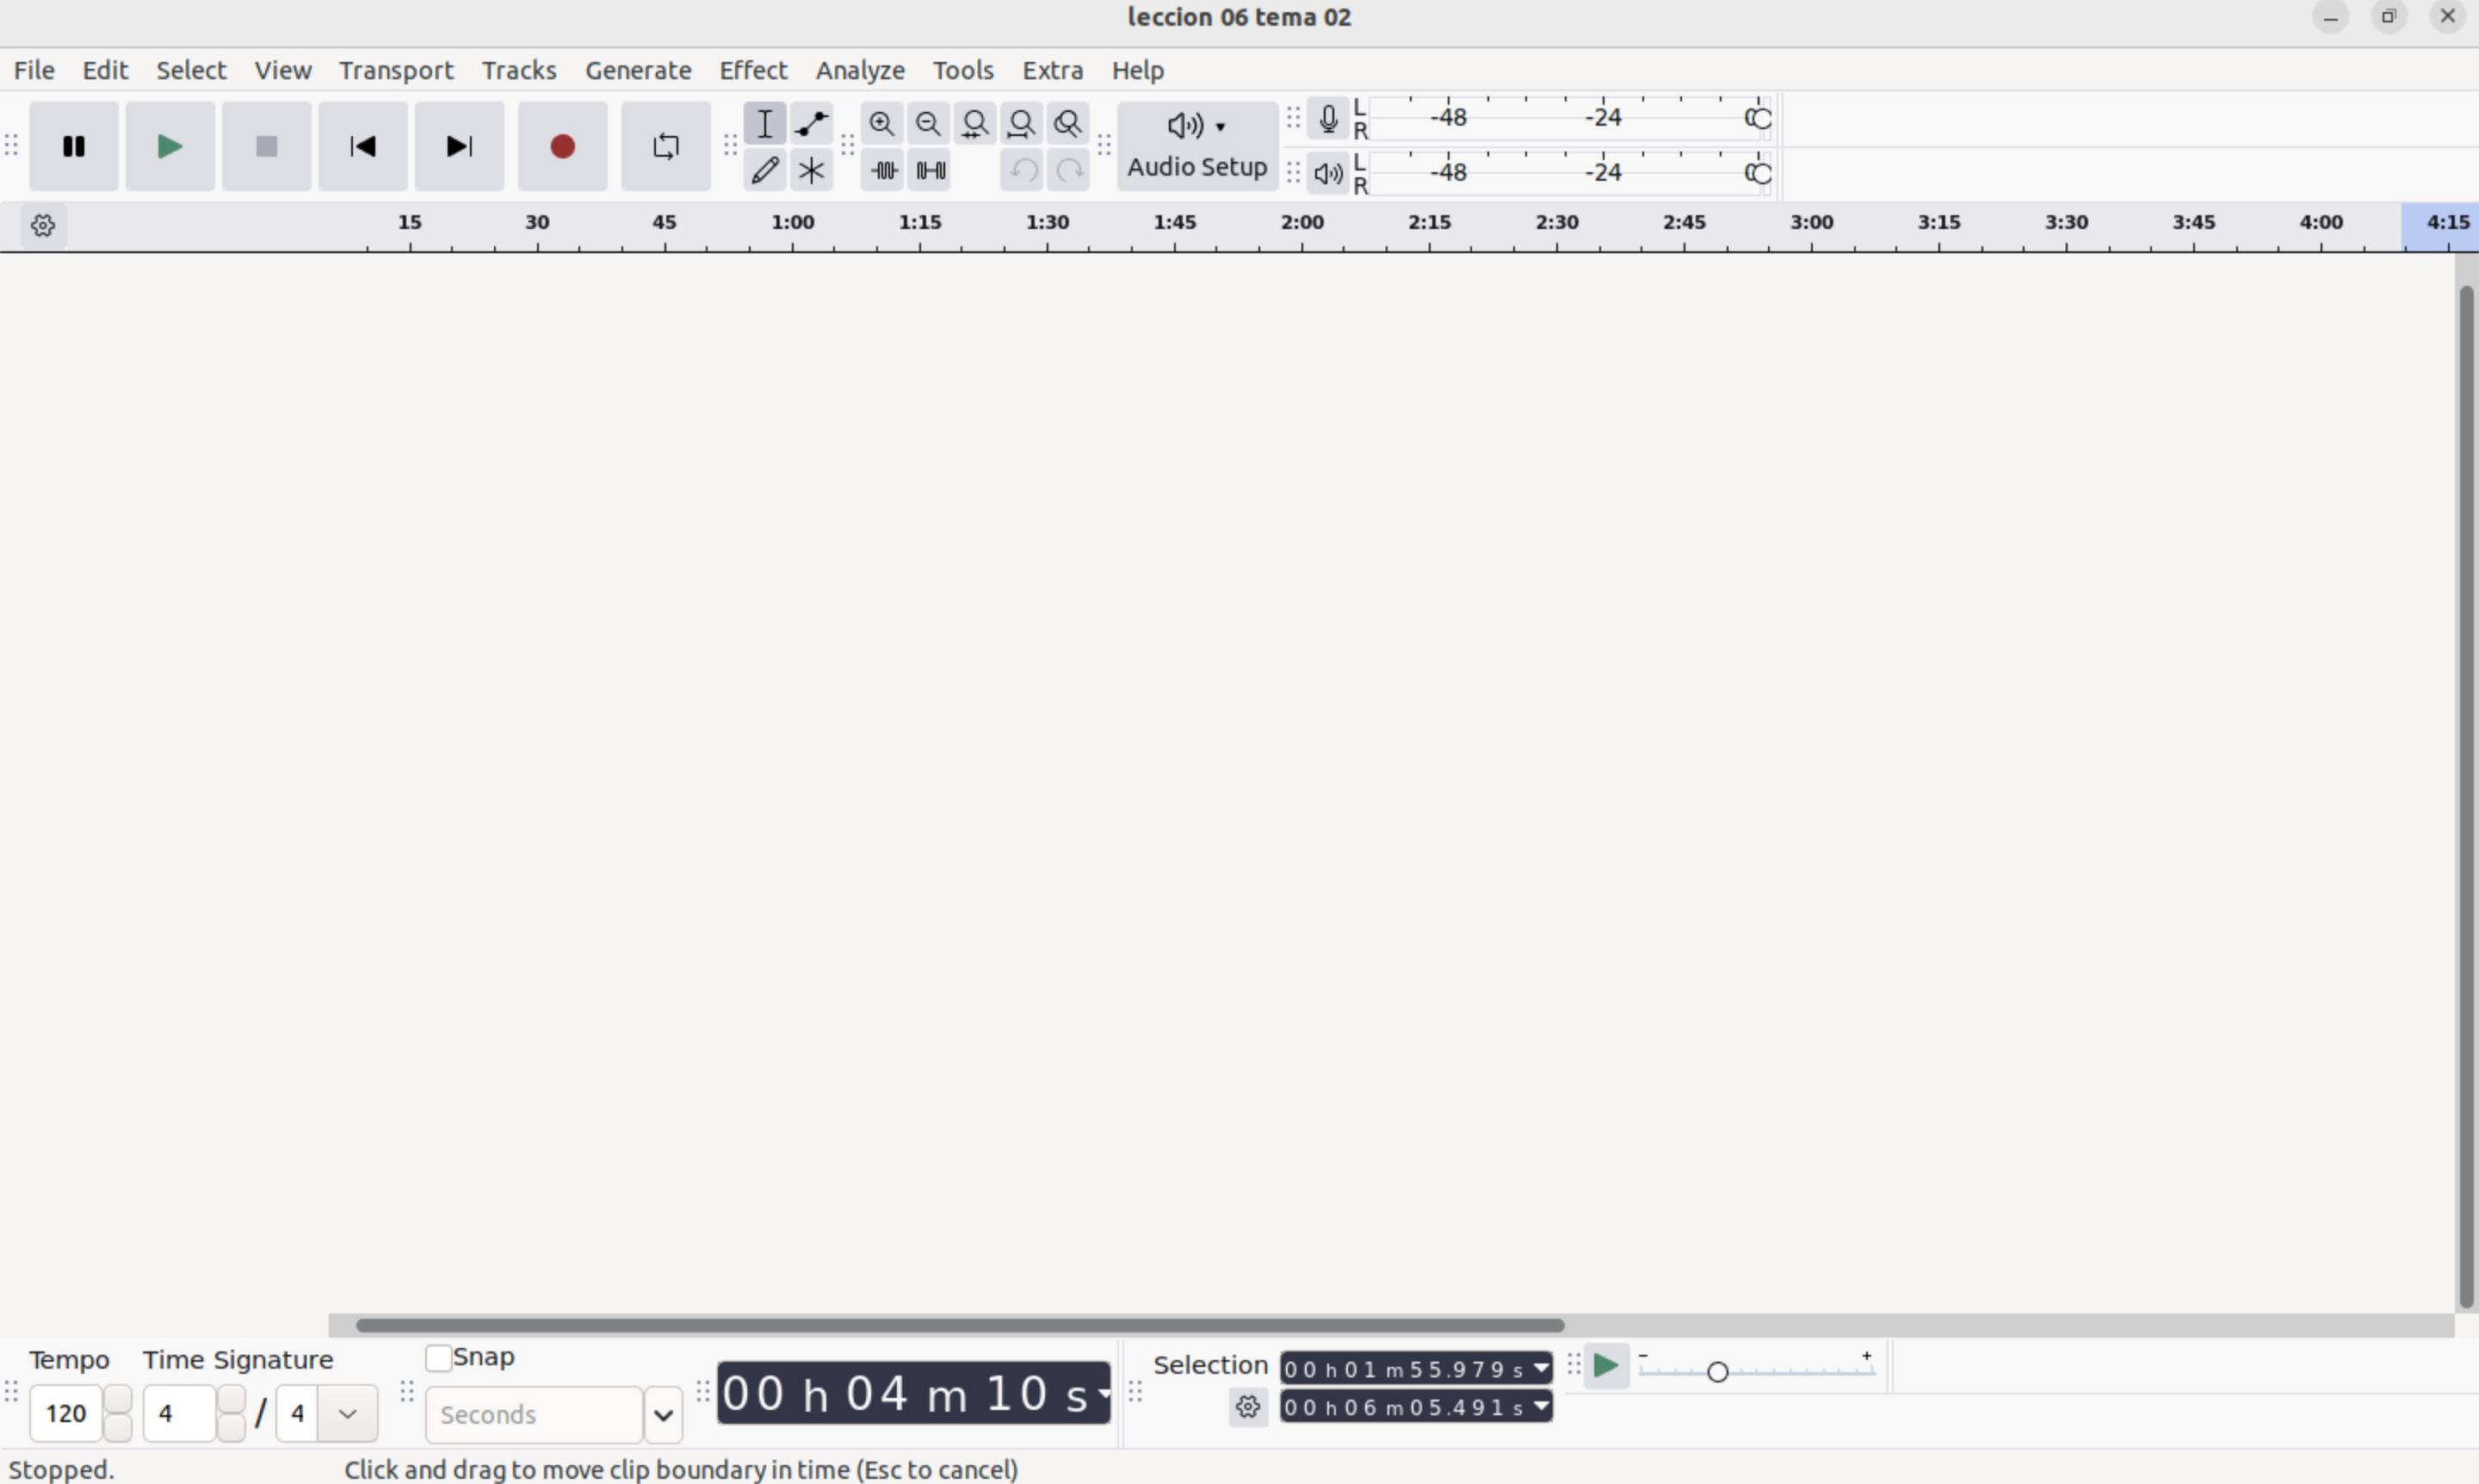2479x1484 pixels.
Task: Open the Audio Setup dropdown
Action: pyautogui.click(x=1196, y=145)
